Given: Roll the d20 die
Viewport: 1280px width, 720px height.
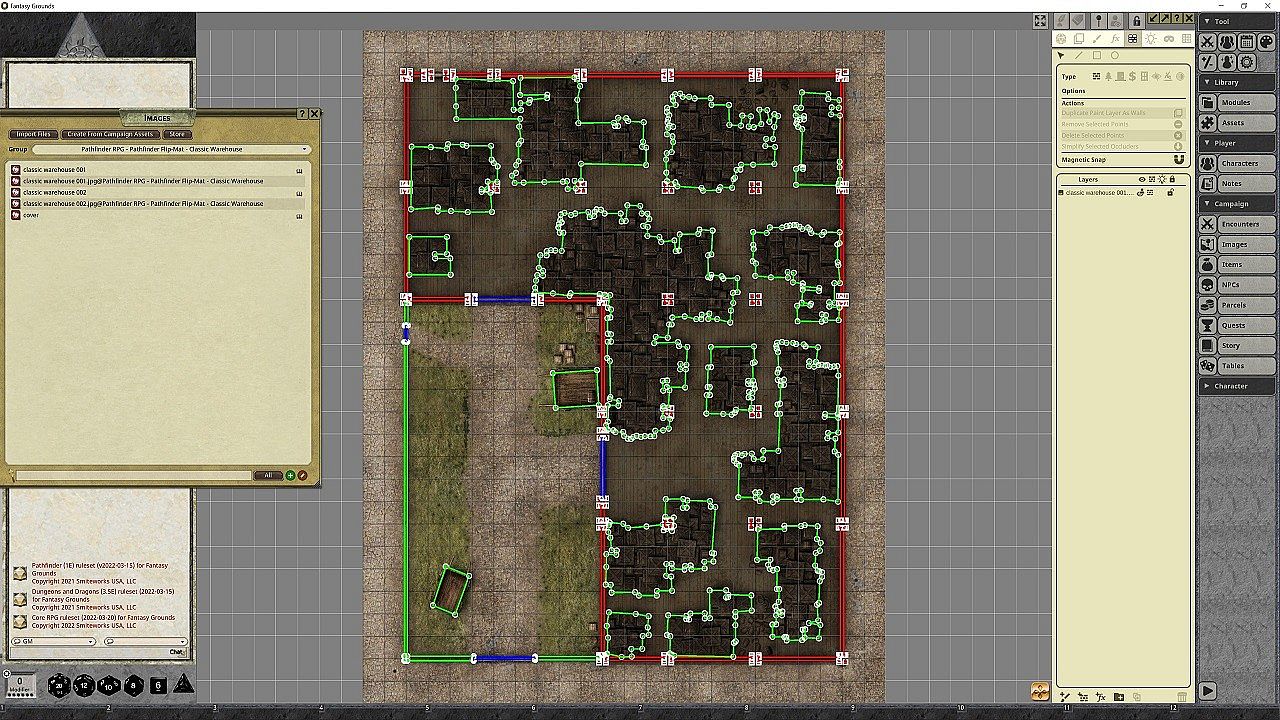Looking at the screenshot, I should 60,686.
